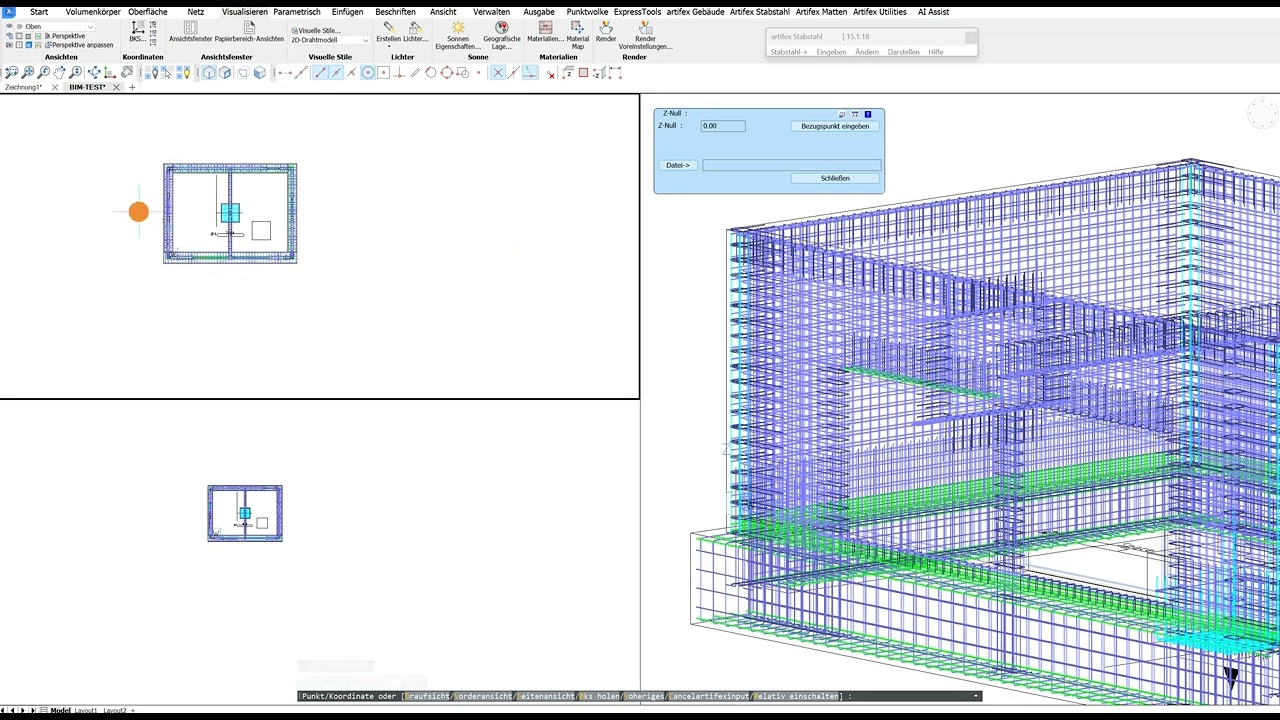Screen dimensions: 1280x720
Task: Switch to the Einfügen ribbon tab
Action: (x=347, y=12)
